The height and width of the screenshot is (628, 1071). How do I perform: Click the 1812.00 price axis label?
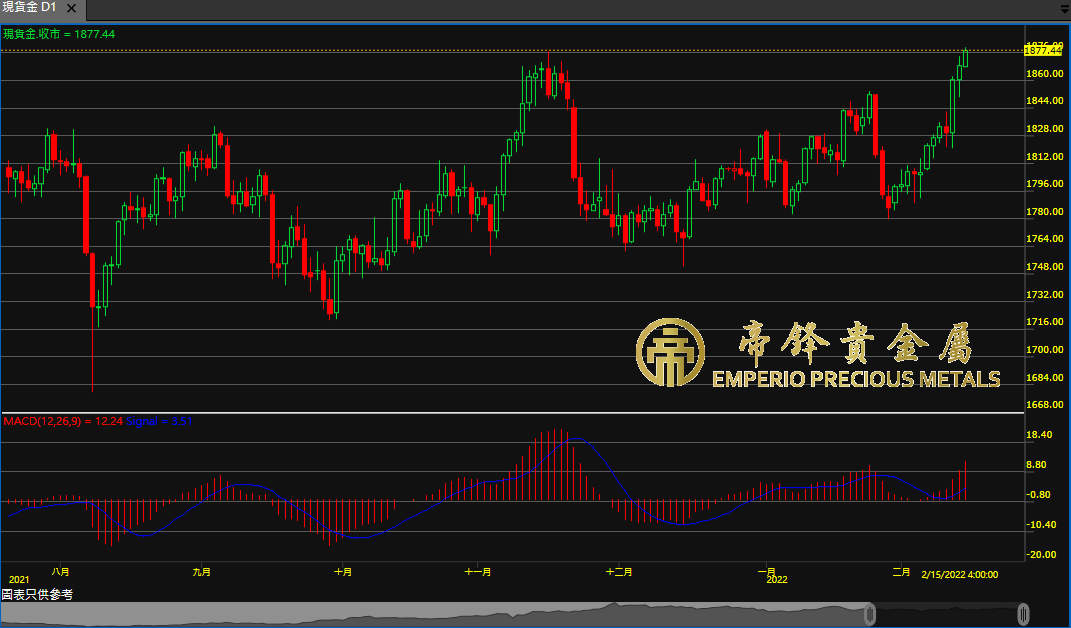pos(1045,156)
